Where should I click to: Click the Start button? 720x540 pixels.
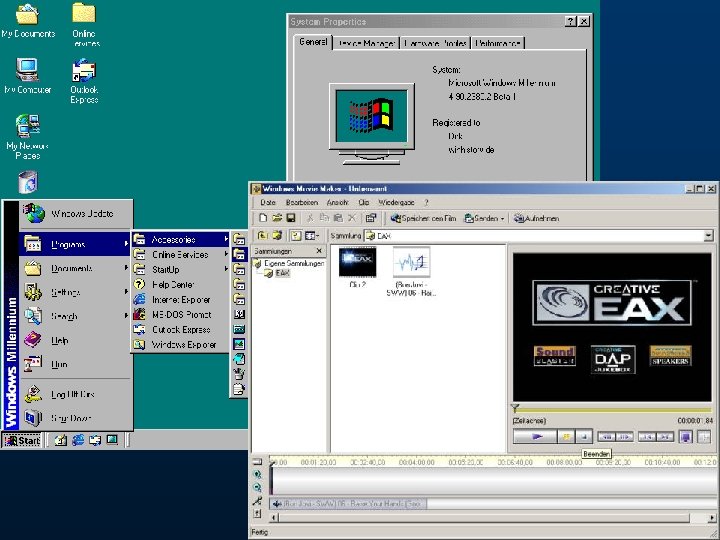coord(22,441)
